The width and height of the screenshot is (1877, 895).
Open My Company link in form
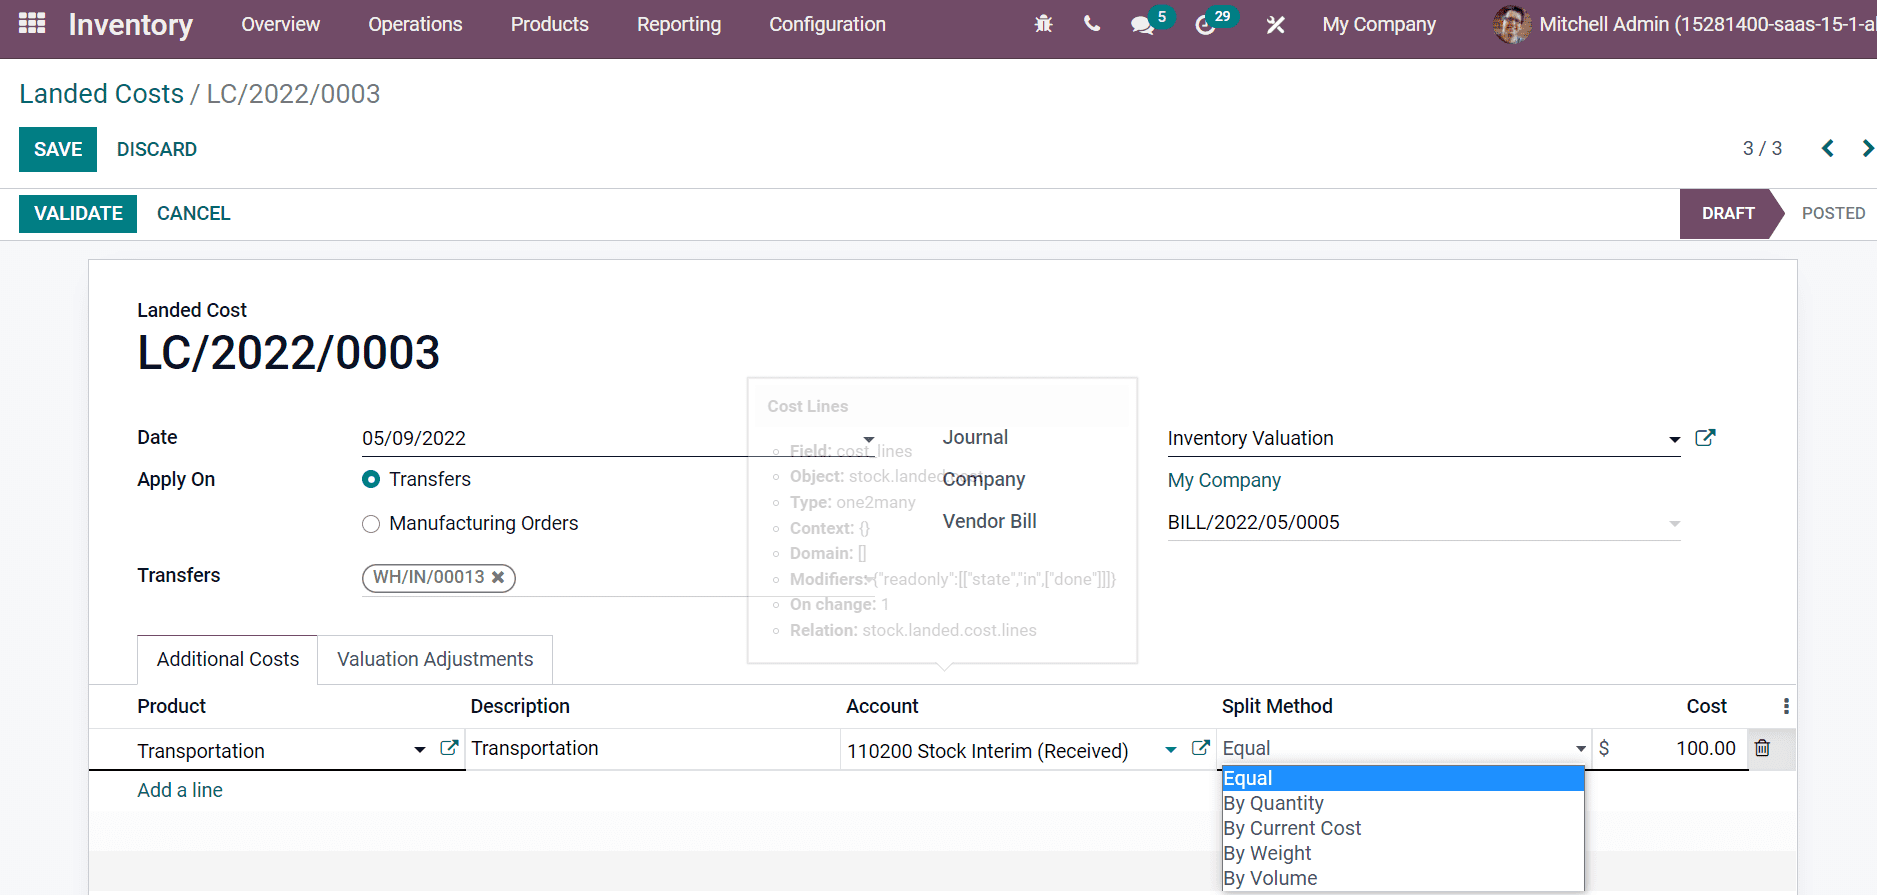[x=1224, y=480]
